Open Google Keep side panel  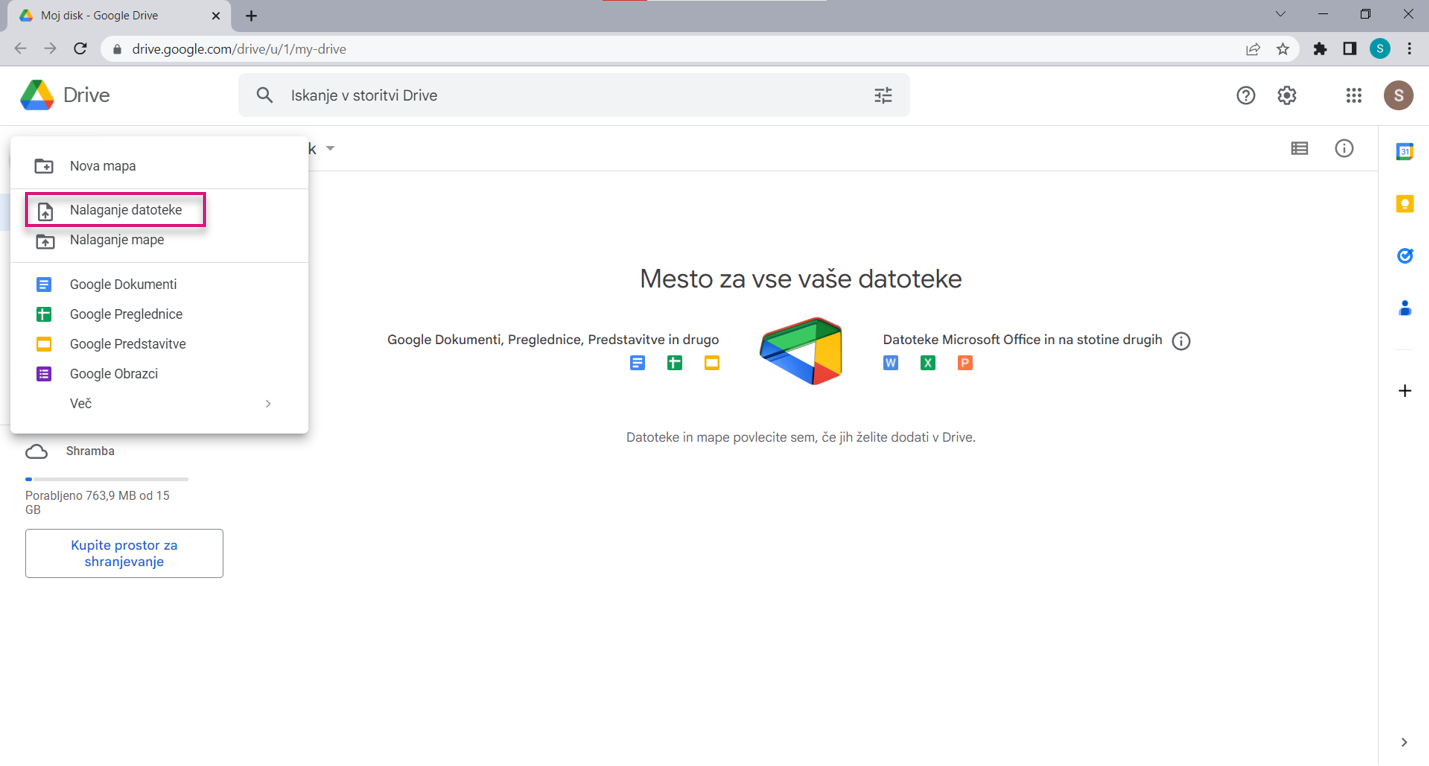pyautogui.click(x=1404, y=204)
